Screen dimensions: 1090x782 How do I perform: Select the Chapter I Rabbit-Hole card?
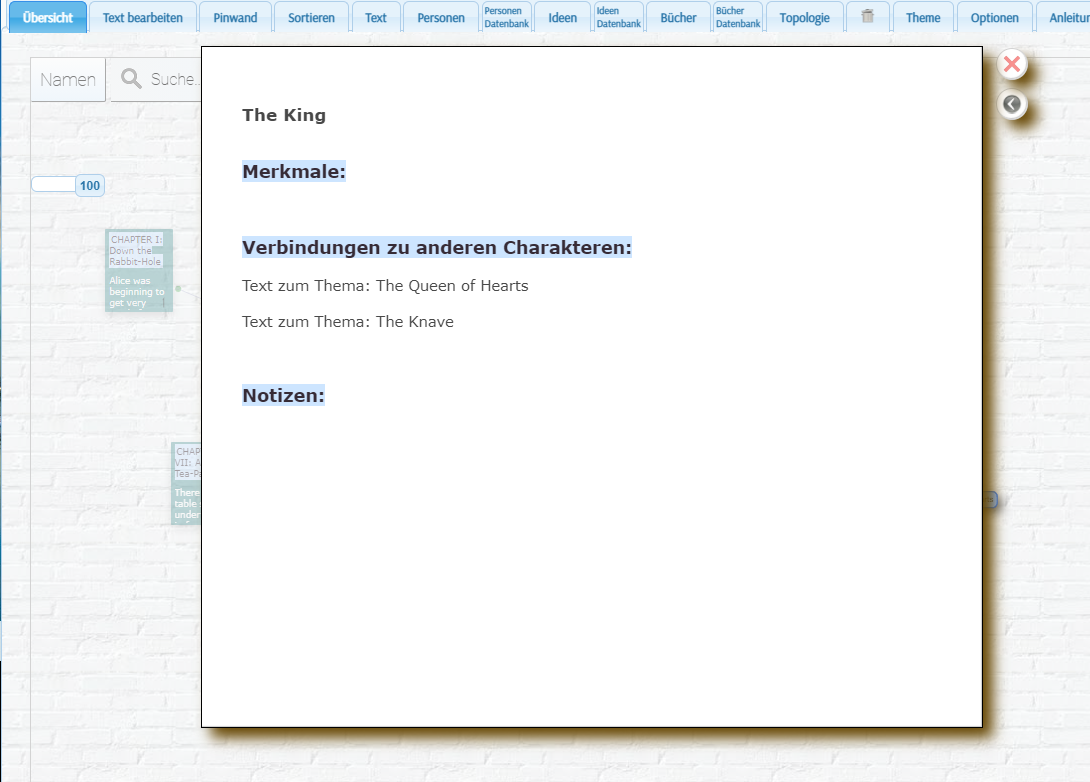tap(138, 270)
